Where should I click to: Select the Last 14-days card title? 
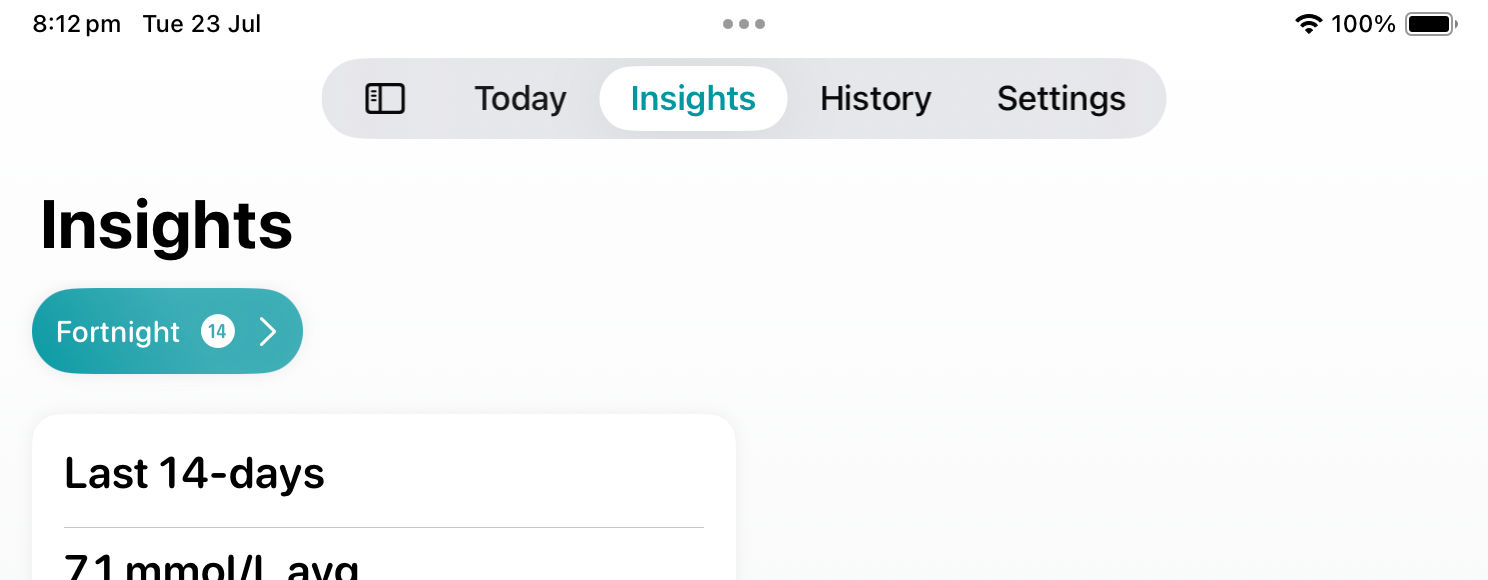click(194, 473)
